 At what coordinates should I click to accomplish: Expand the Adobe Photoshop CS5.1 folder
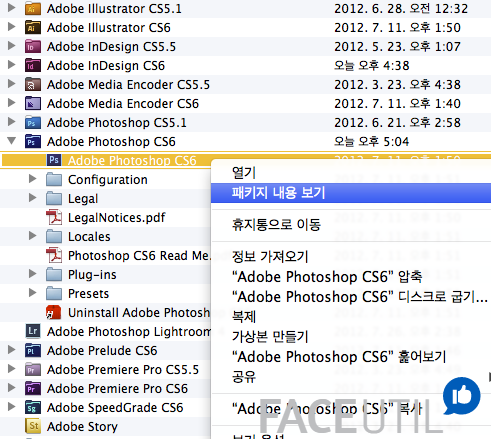tap(12, 122)
